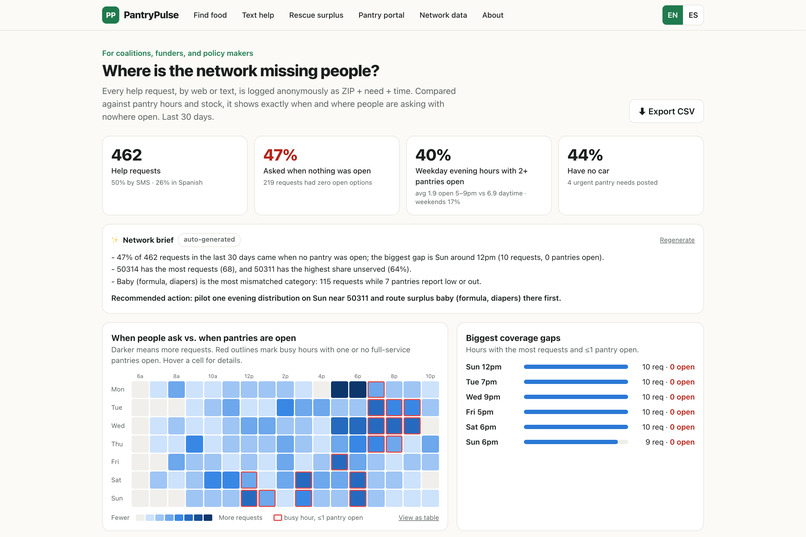The image size is (806, 537).
Task: Click the For coalitions, funders, and policy makers text
Action: click(x=177, y=53)
